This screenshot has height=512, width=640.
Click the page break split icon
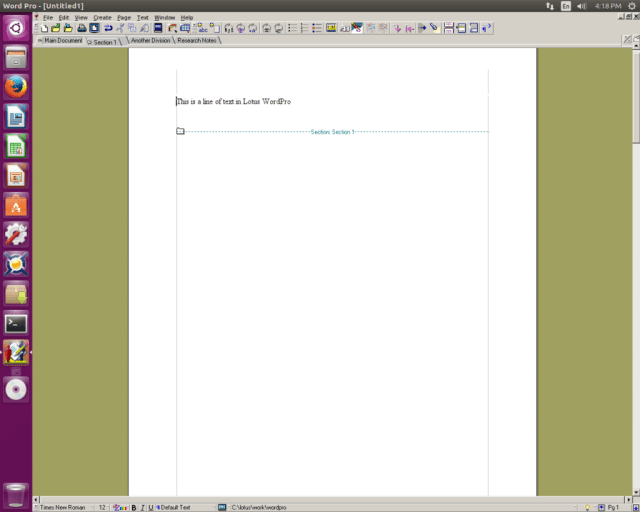[x=449, y=28]
